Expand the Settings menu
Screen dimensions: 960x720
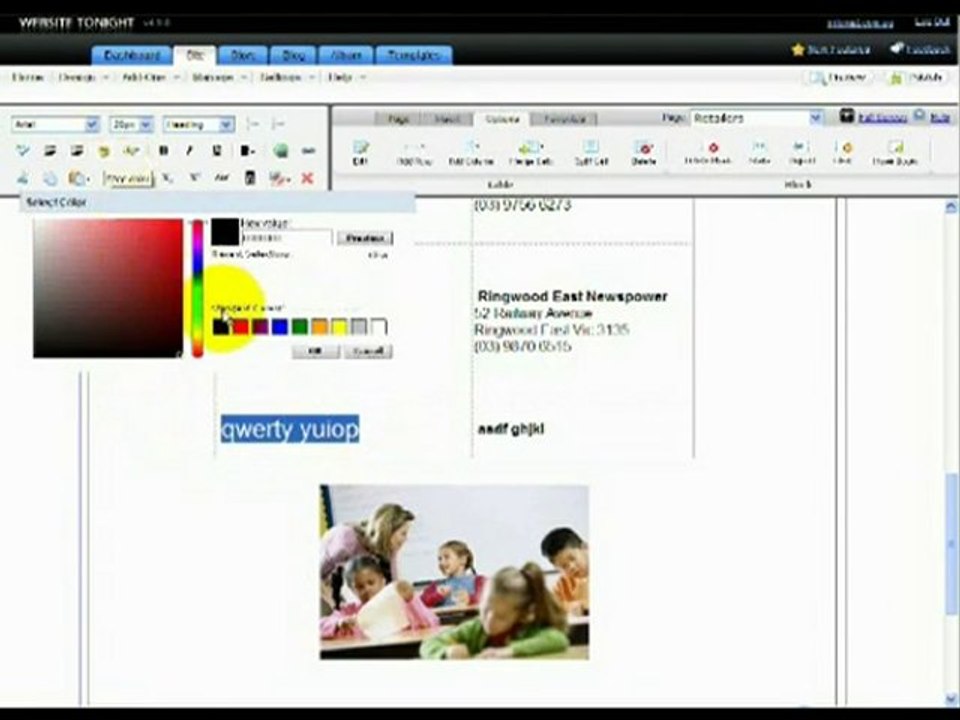[287, 78]
